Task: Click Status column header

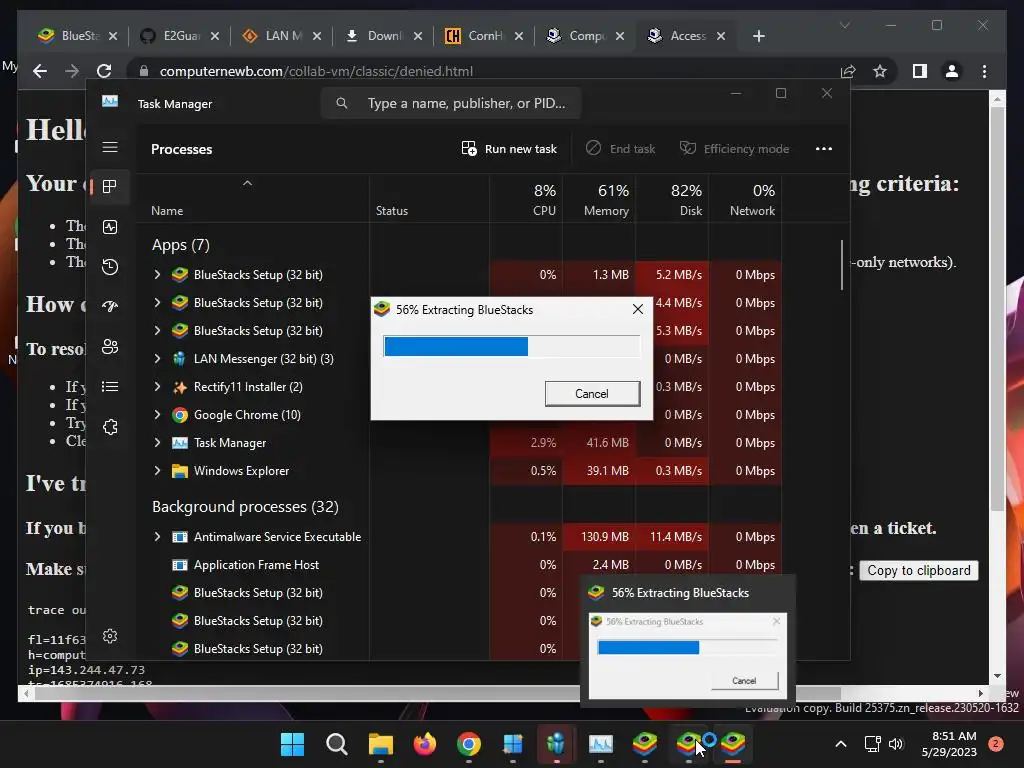Action: pyautogui.click(x=429, y=199)
